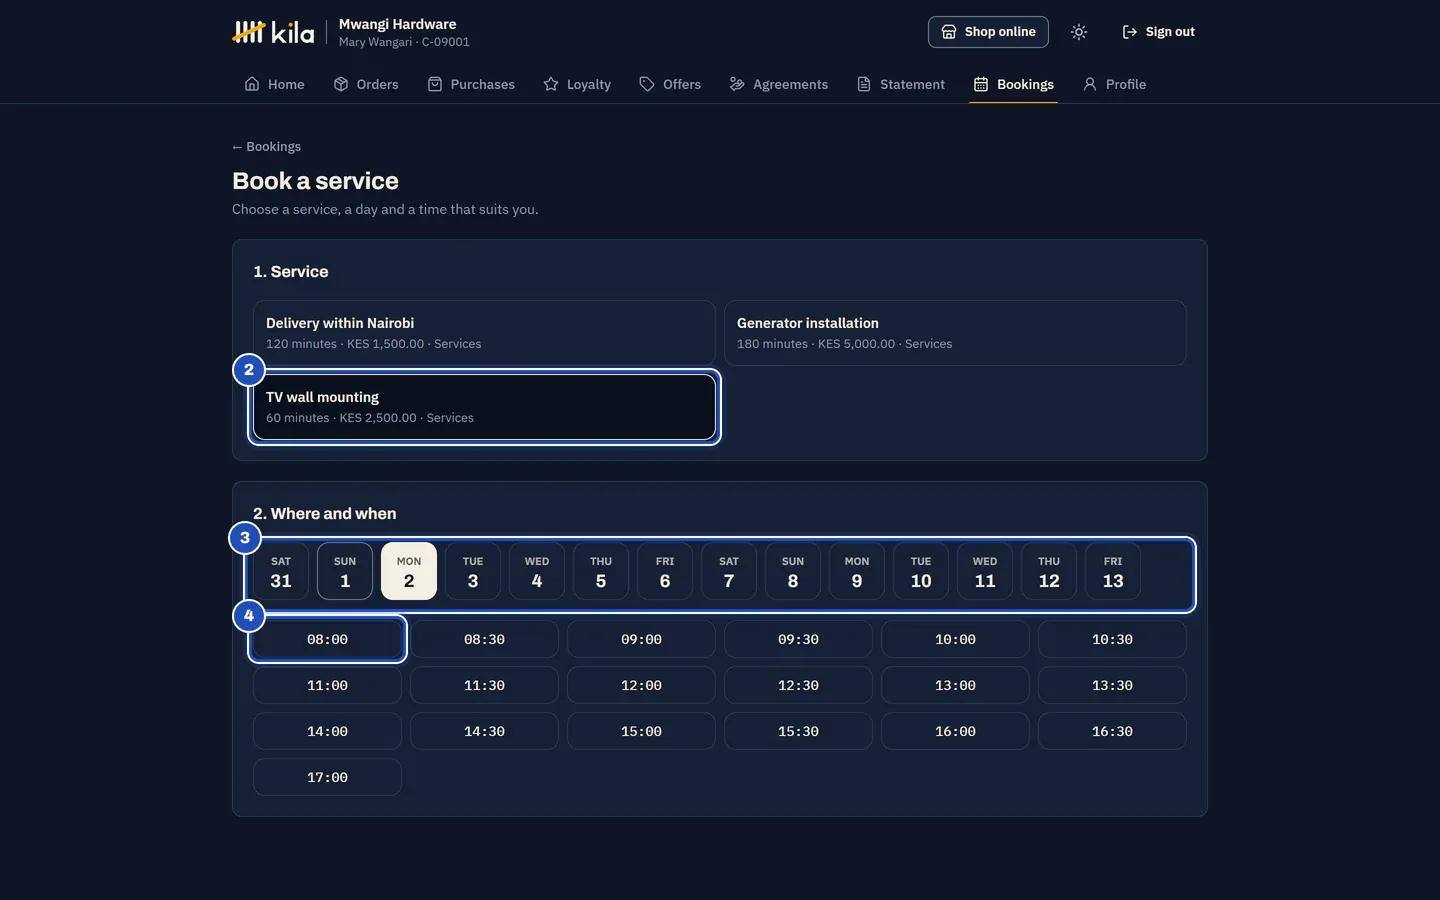Choose the 17:00 time slot
Screen dimensions: 1440x900
pyautogui.click(x=327, y=777)
